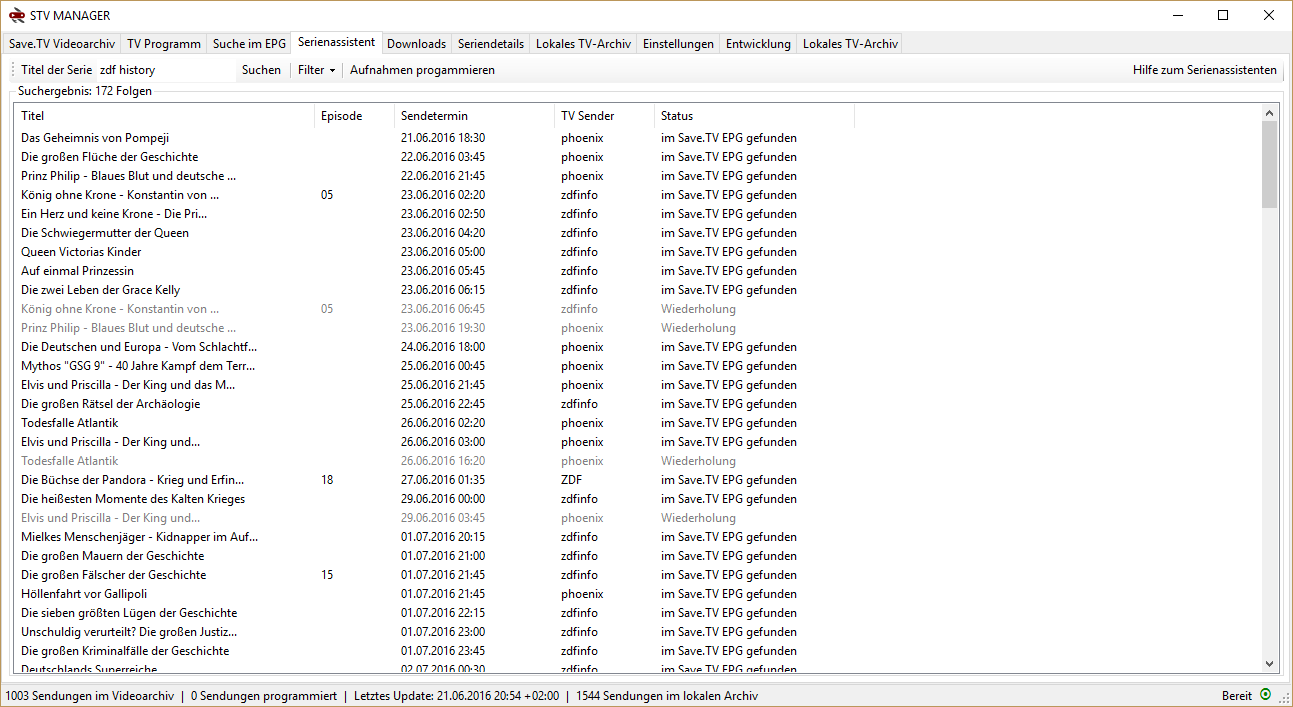Select the Downloads tab
Screen dimensions: 1293x707
pyautogui.click(x=416, y=44)
